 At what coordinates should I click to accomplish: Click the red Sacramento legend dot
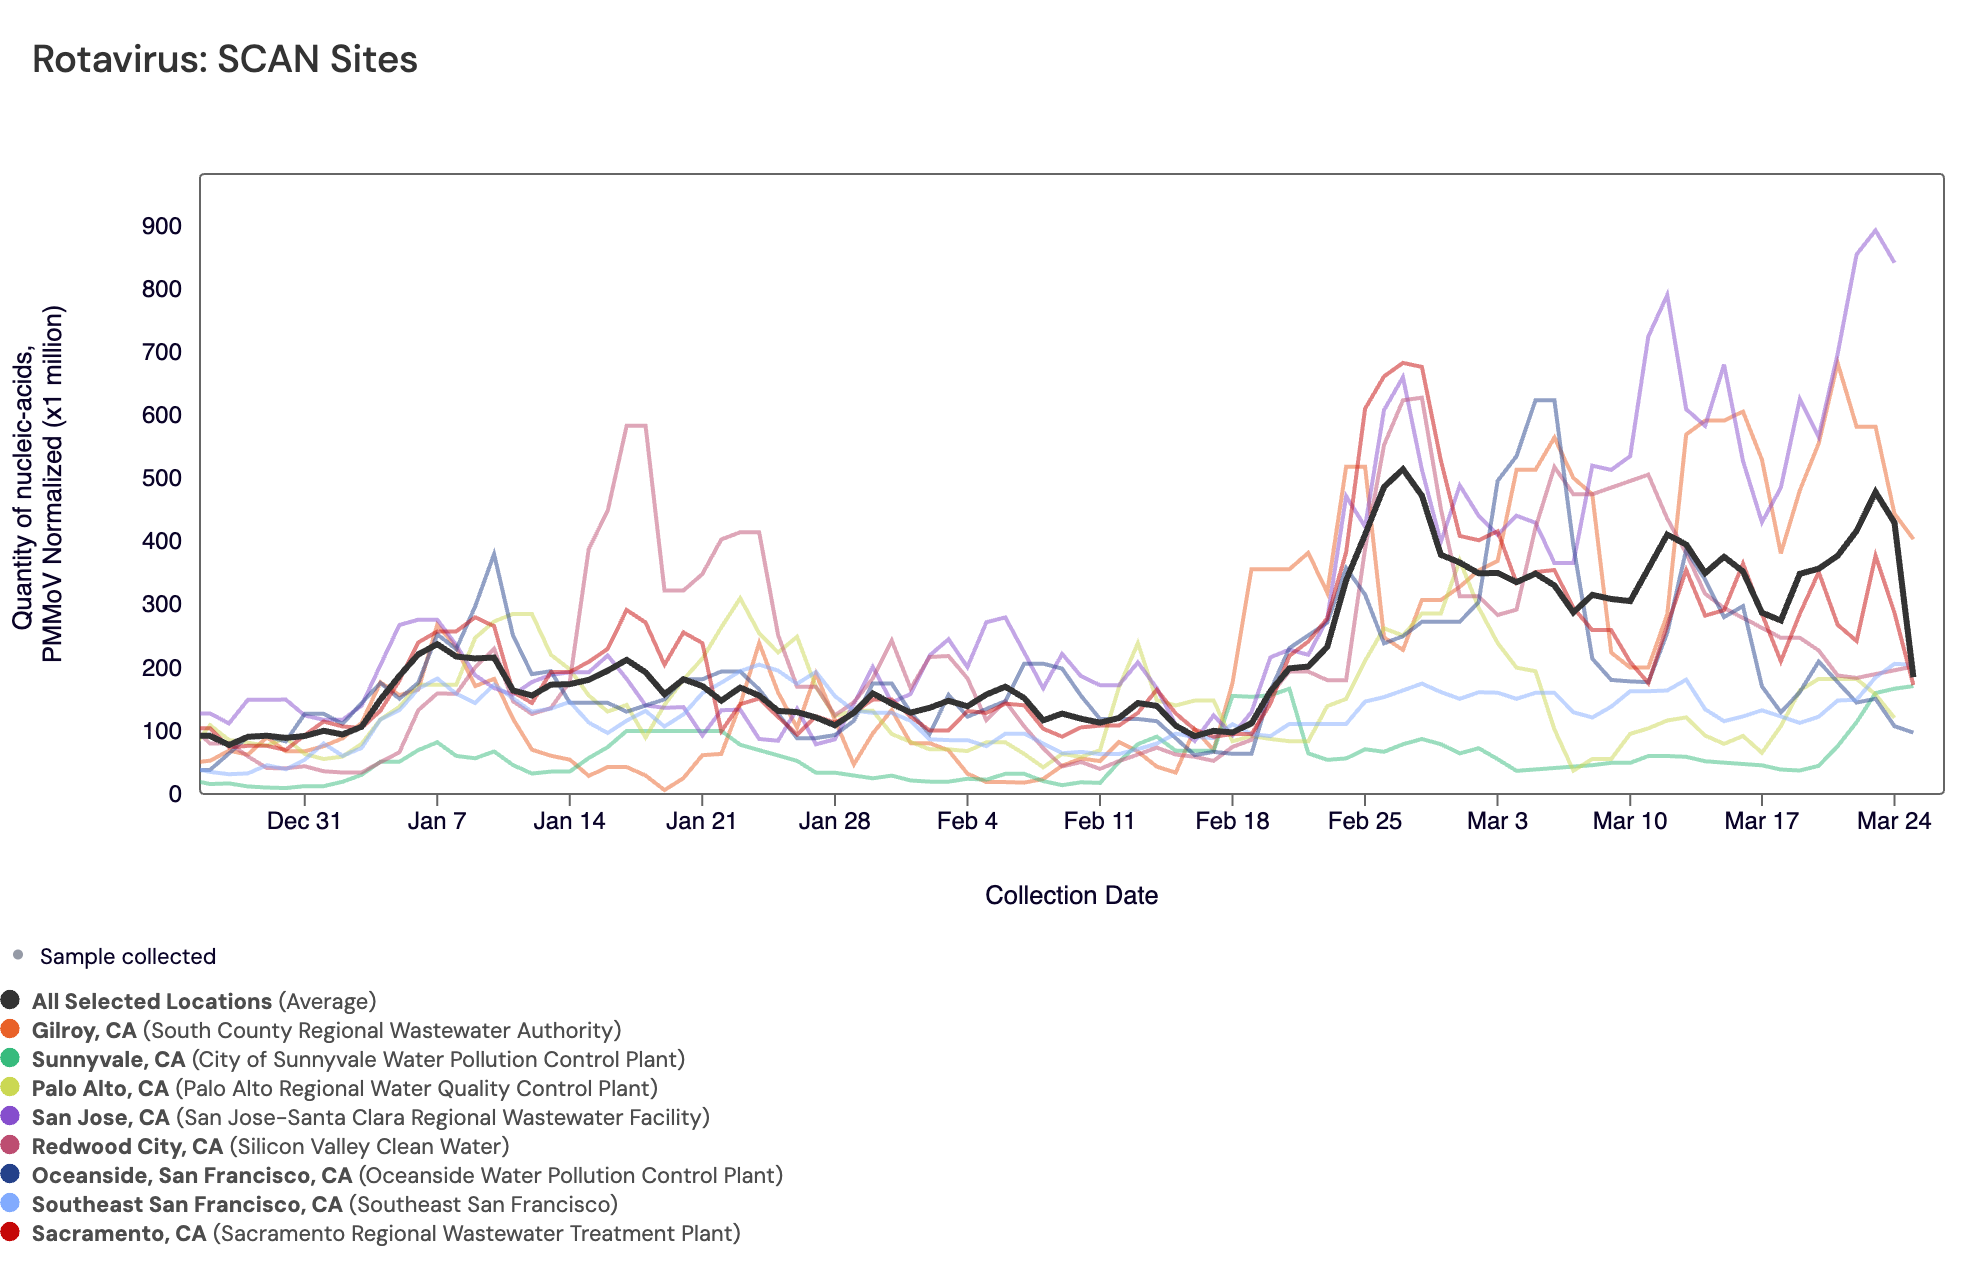[x=10, y=1232]
